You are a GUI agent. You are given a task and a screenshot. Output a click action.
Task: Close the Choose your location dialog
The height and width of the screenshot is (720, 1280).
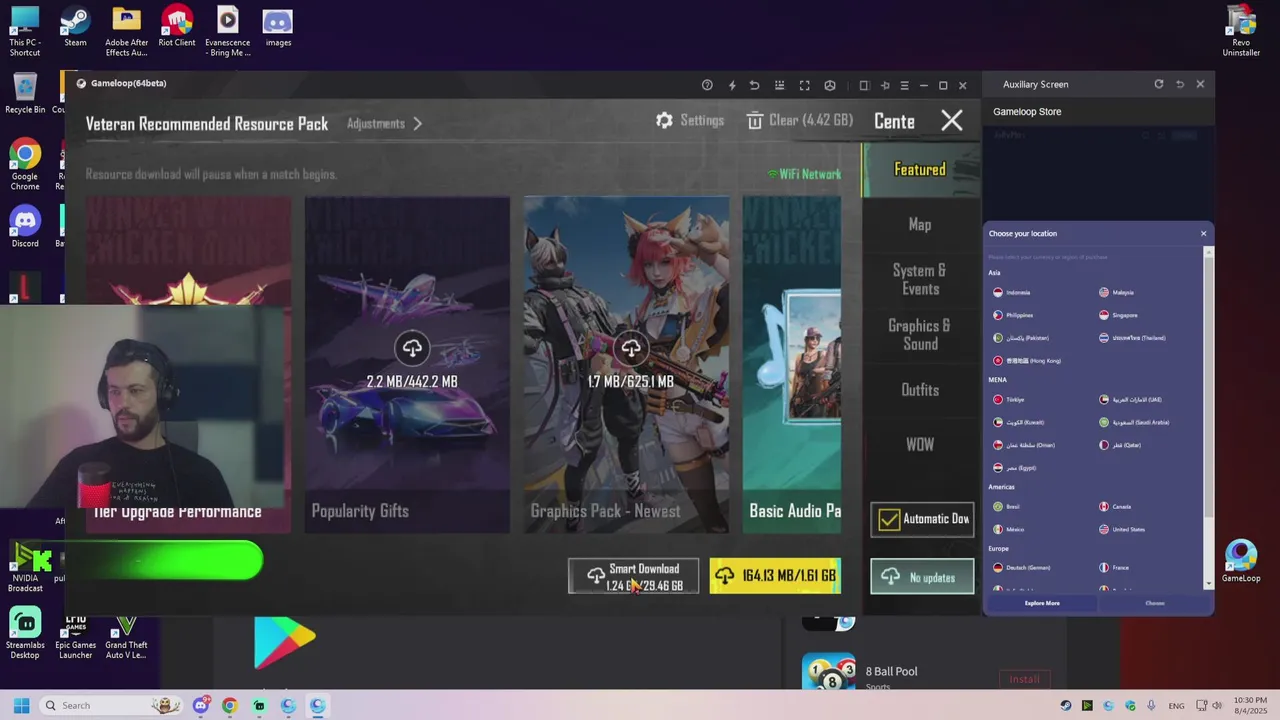[1203, 234]
